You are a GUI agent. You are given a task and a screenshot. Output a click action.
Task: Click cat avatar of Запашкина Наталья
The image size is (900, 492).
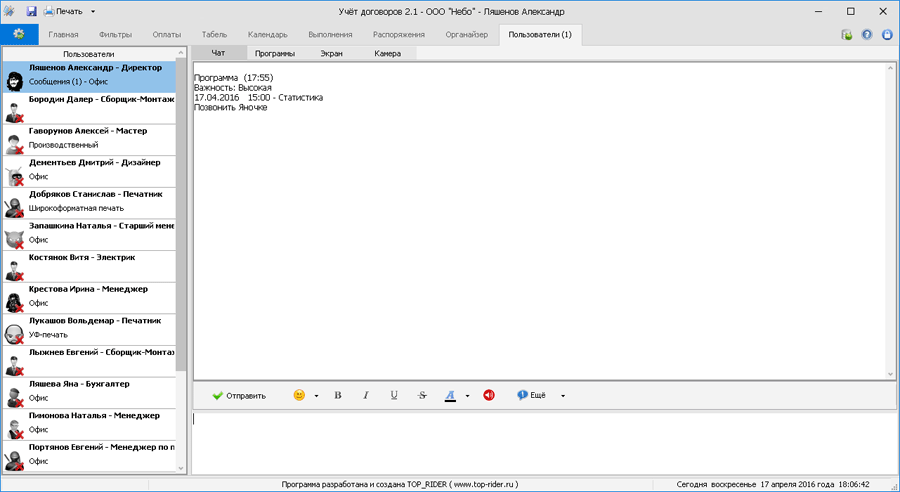click(x=14, y=239)
